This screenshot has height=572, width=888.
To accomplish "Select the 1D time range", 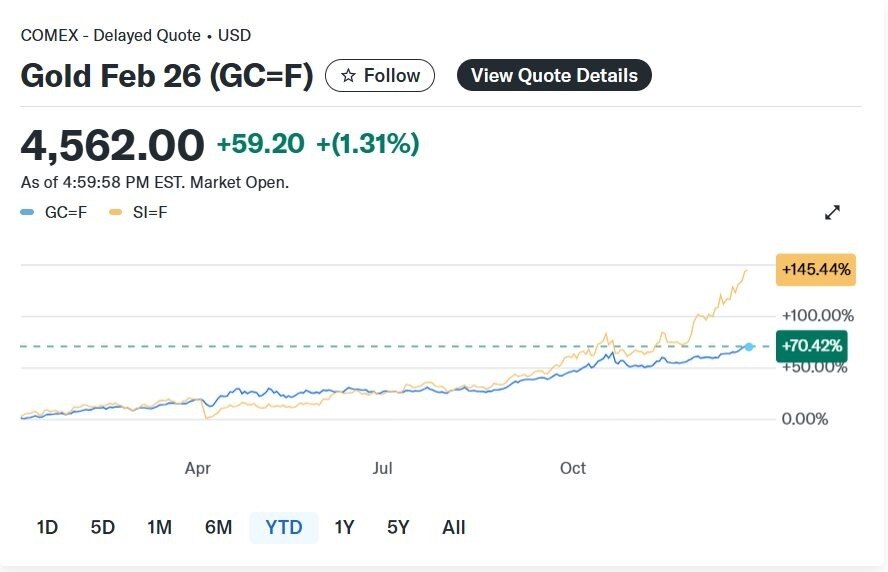I will pos(47,527).
